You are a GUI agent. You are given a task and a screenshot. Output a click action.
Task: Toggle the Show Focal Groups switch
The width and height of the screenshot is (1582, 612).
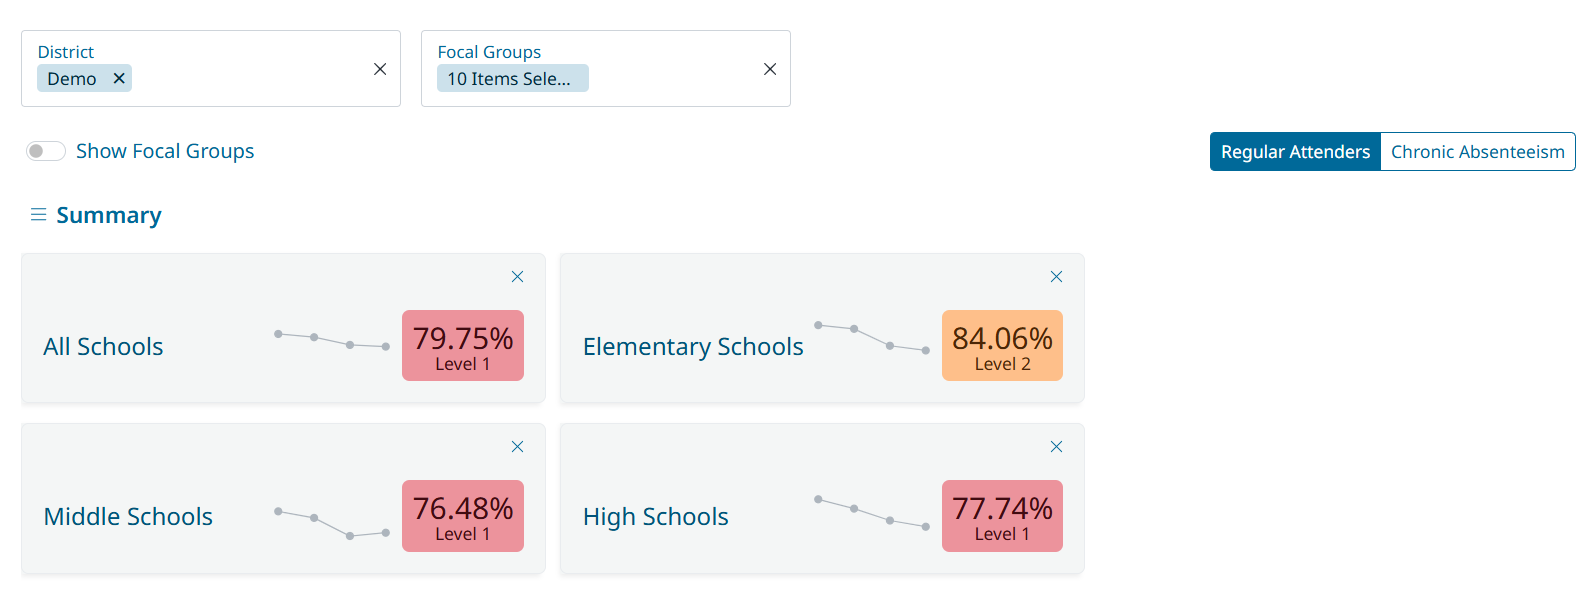[x=46, y=151]
